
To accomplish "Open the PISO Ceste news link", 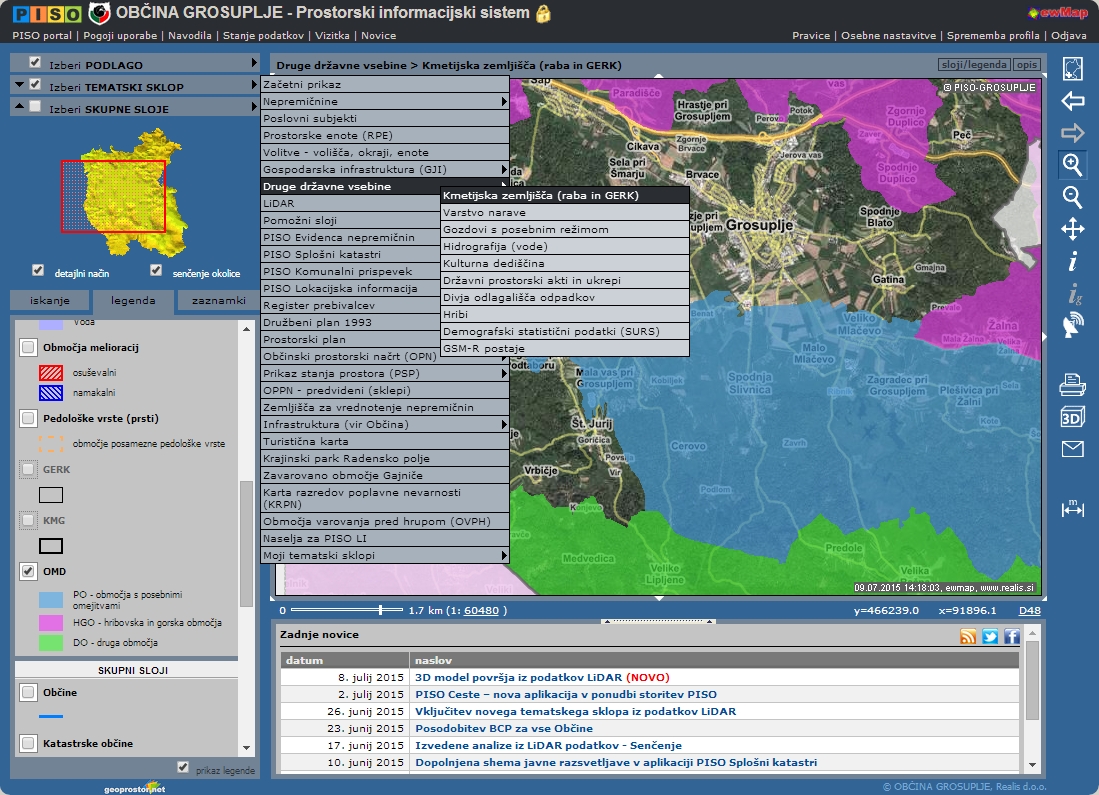I will [565, 694].
